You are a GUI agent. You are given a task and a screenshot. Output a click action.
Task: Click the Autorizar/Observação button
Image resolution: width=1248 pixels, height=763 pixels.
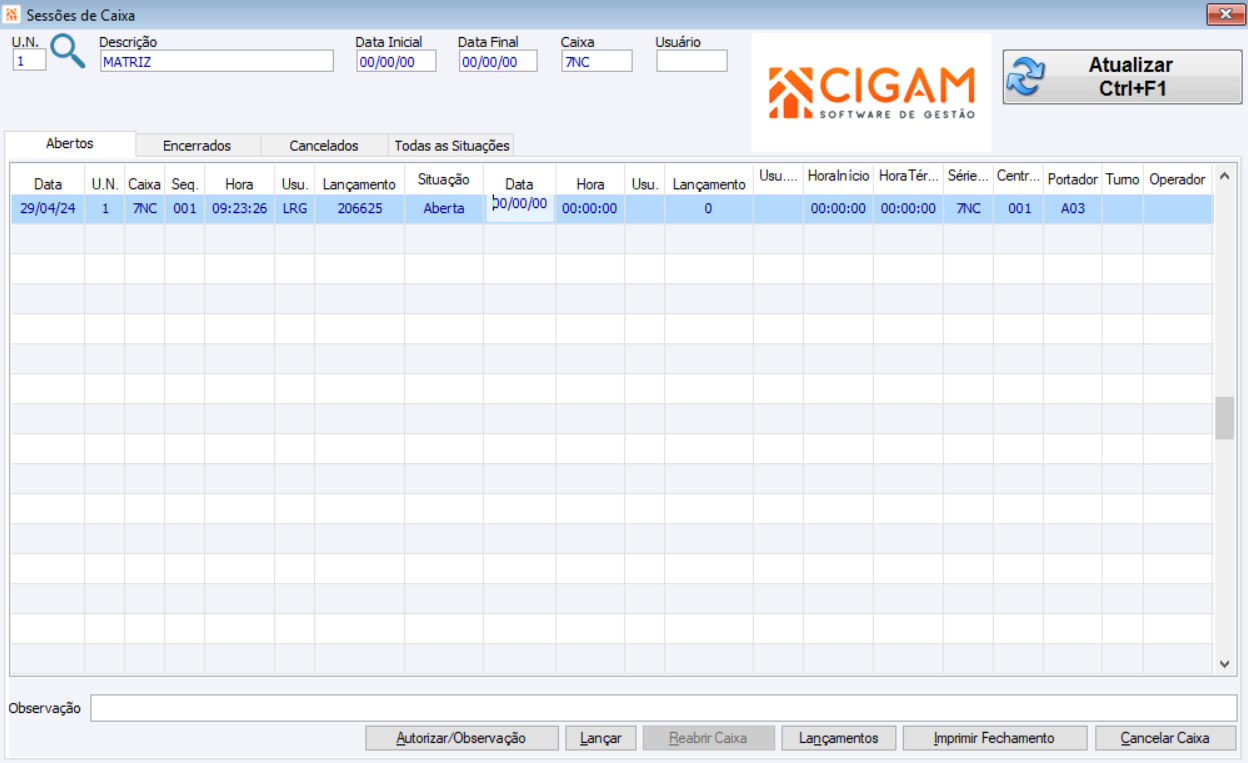click(x=461, y=738)
